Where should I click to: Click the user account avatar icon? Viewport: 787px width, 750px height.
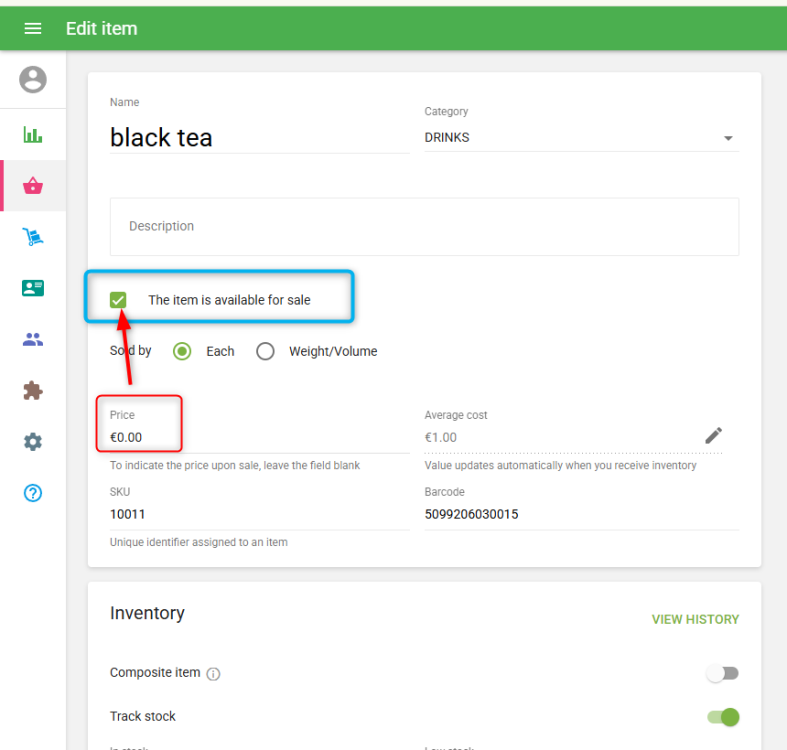(x=33, y=80)
